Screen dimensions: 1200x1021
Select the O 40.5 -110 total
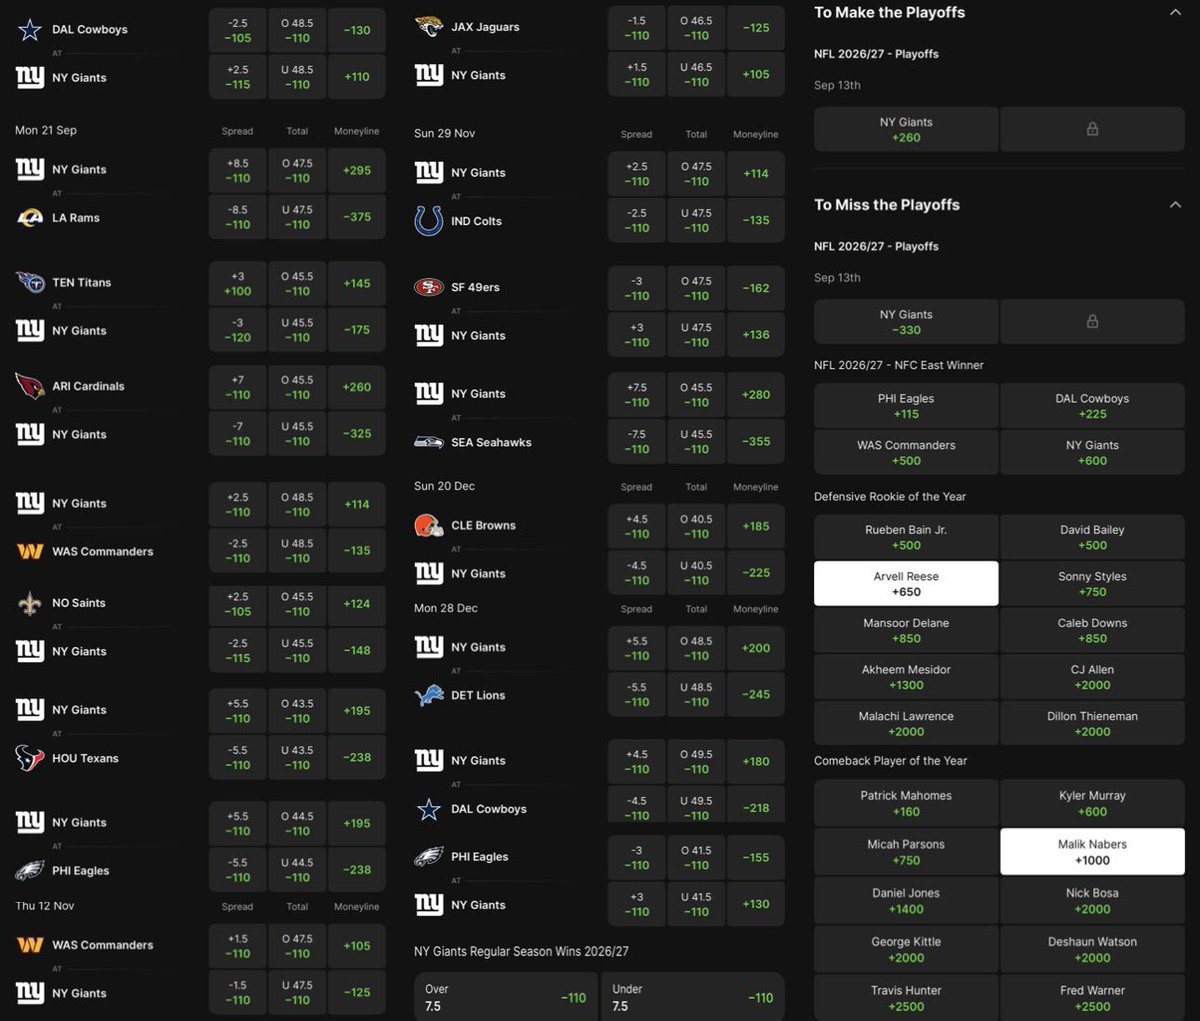697,526
